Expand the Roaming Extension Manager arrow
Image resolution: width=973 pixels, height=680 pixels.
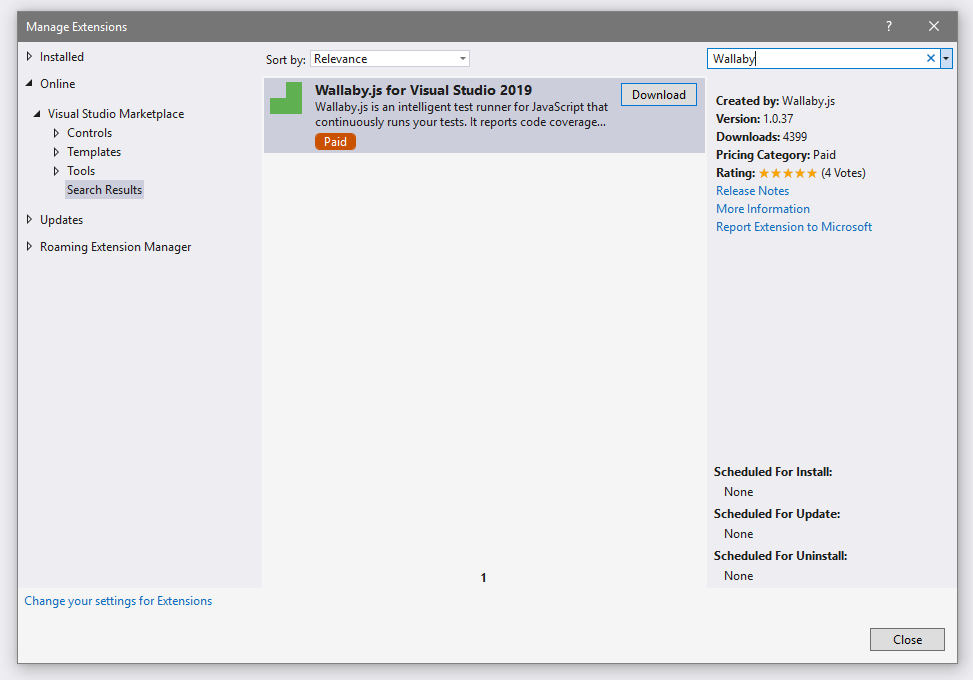29,246
